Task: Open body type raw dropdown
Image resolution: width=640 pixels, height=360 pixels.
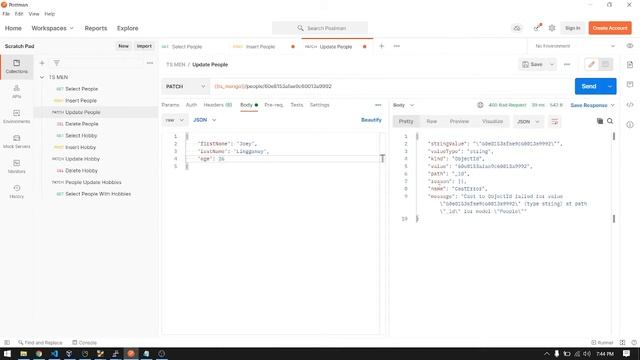Action: 175,120
